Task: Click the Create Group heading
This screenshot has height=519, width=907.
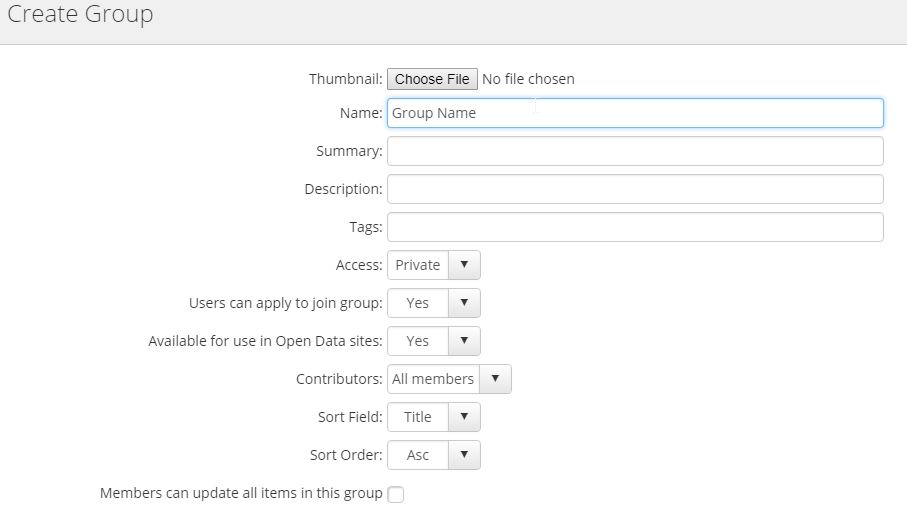Action: [80, 15]
